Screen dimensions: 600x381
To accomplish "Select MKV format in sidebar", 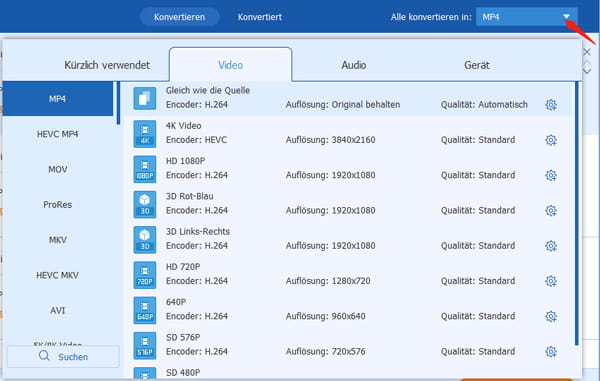I will pos(57,240).
